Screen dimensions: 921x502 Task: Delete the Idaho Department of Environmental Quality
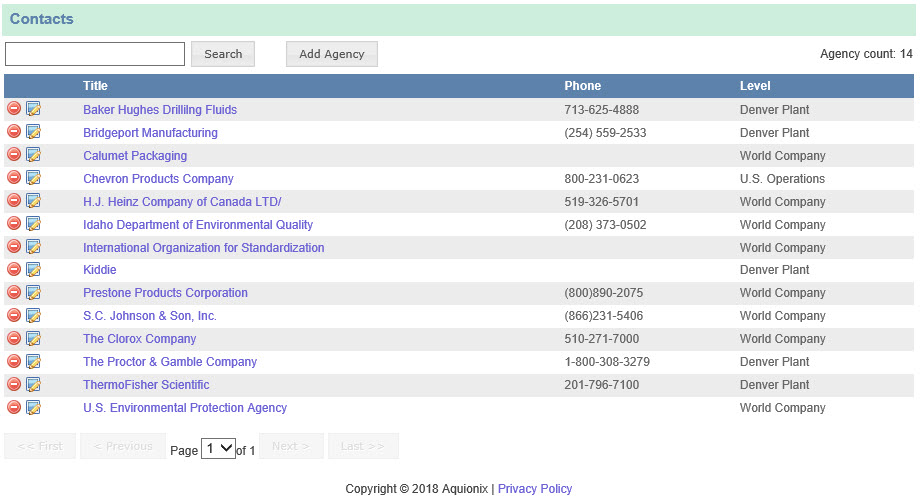click(14, 223)
